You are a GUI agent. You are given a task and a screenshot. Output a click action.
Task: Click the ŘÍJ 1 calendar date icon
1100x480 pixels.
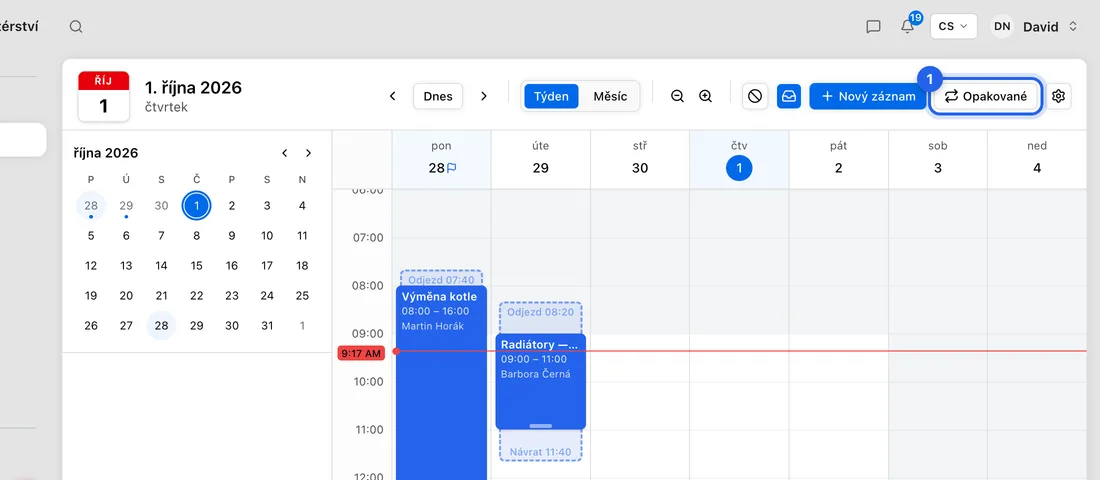click(x=104, y=96)
